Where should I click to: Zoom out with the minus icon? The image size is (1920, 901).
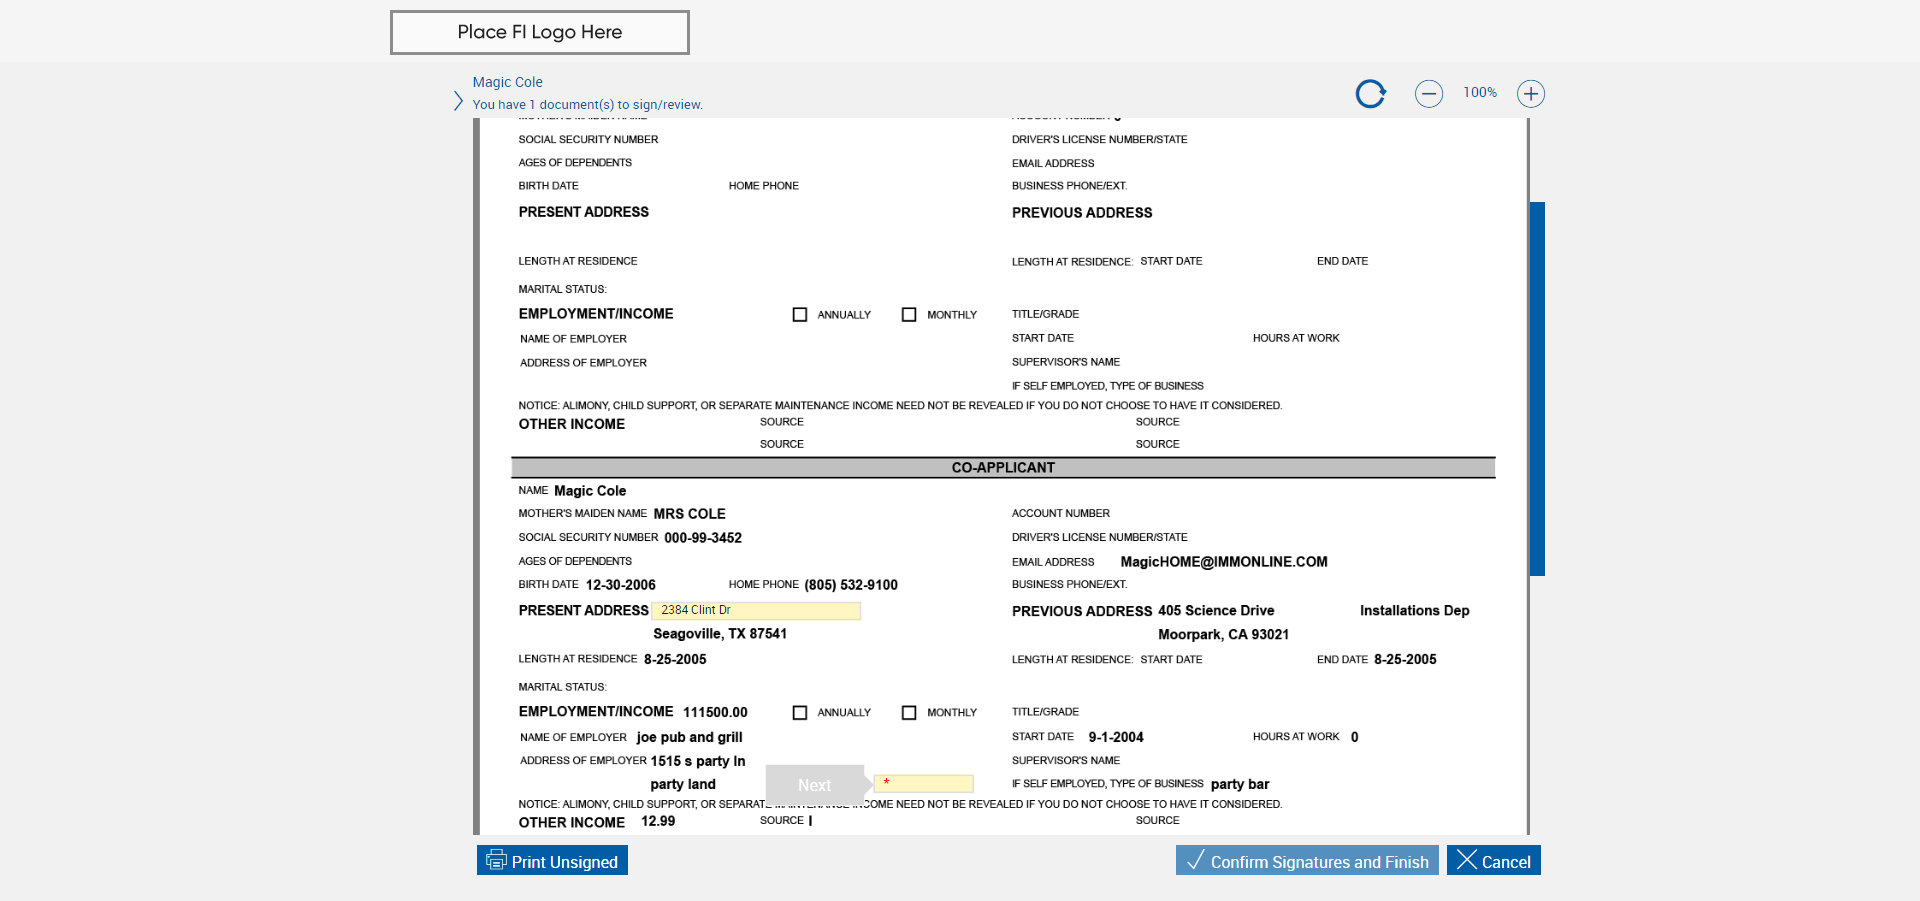click(1428, 94)
